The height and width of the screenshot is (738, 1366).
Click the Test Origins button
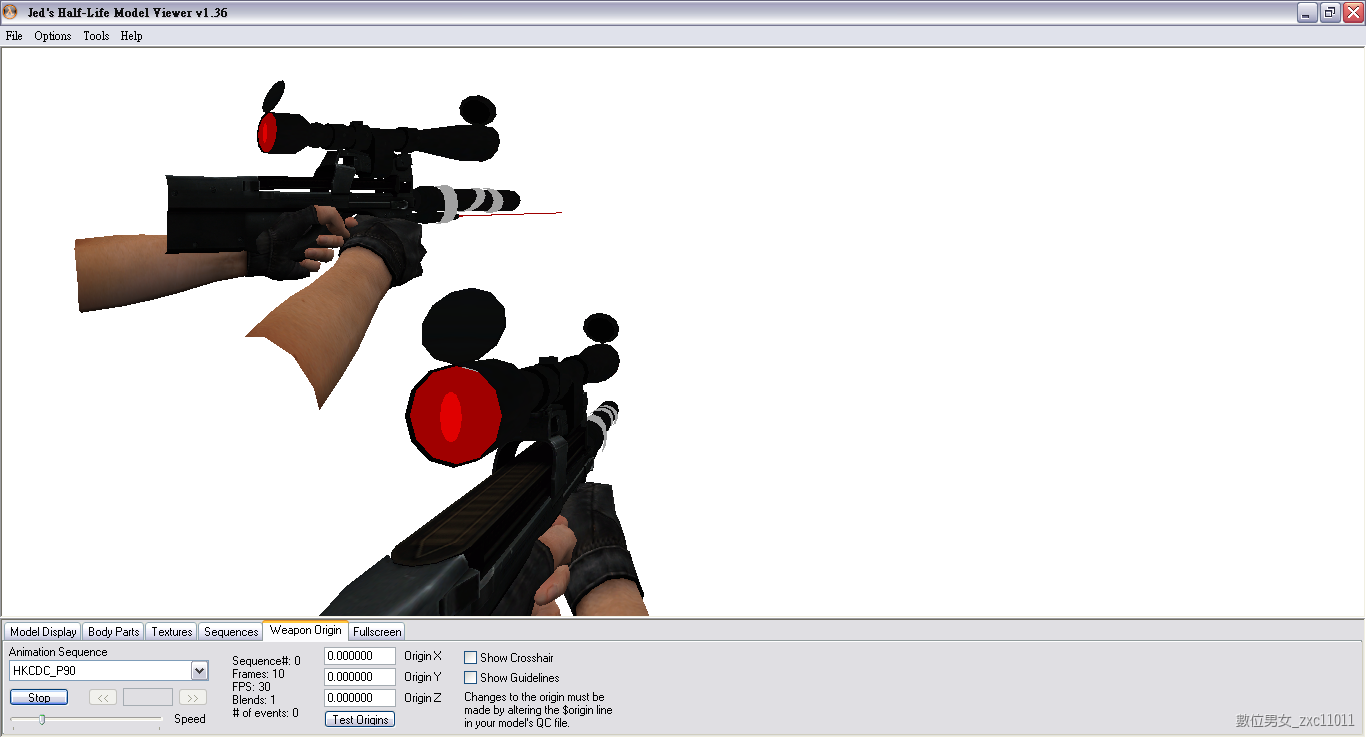(x=360, y=719)
